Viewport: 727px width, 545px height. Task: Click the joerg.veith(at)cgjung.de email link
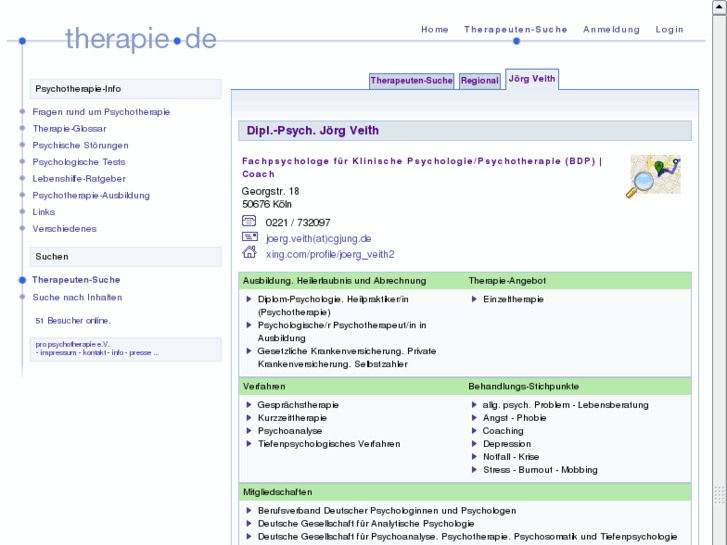tap(319, 238)
